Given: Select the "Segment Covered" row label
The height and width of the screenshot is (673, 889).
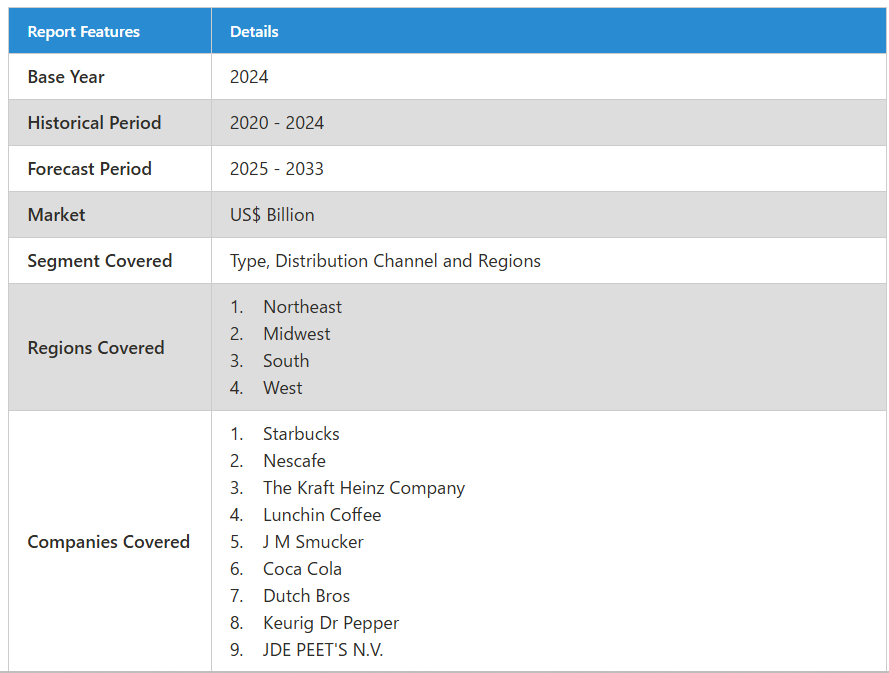Looking at the screenshot, I should click(x=100, y=261).
